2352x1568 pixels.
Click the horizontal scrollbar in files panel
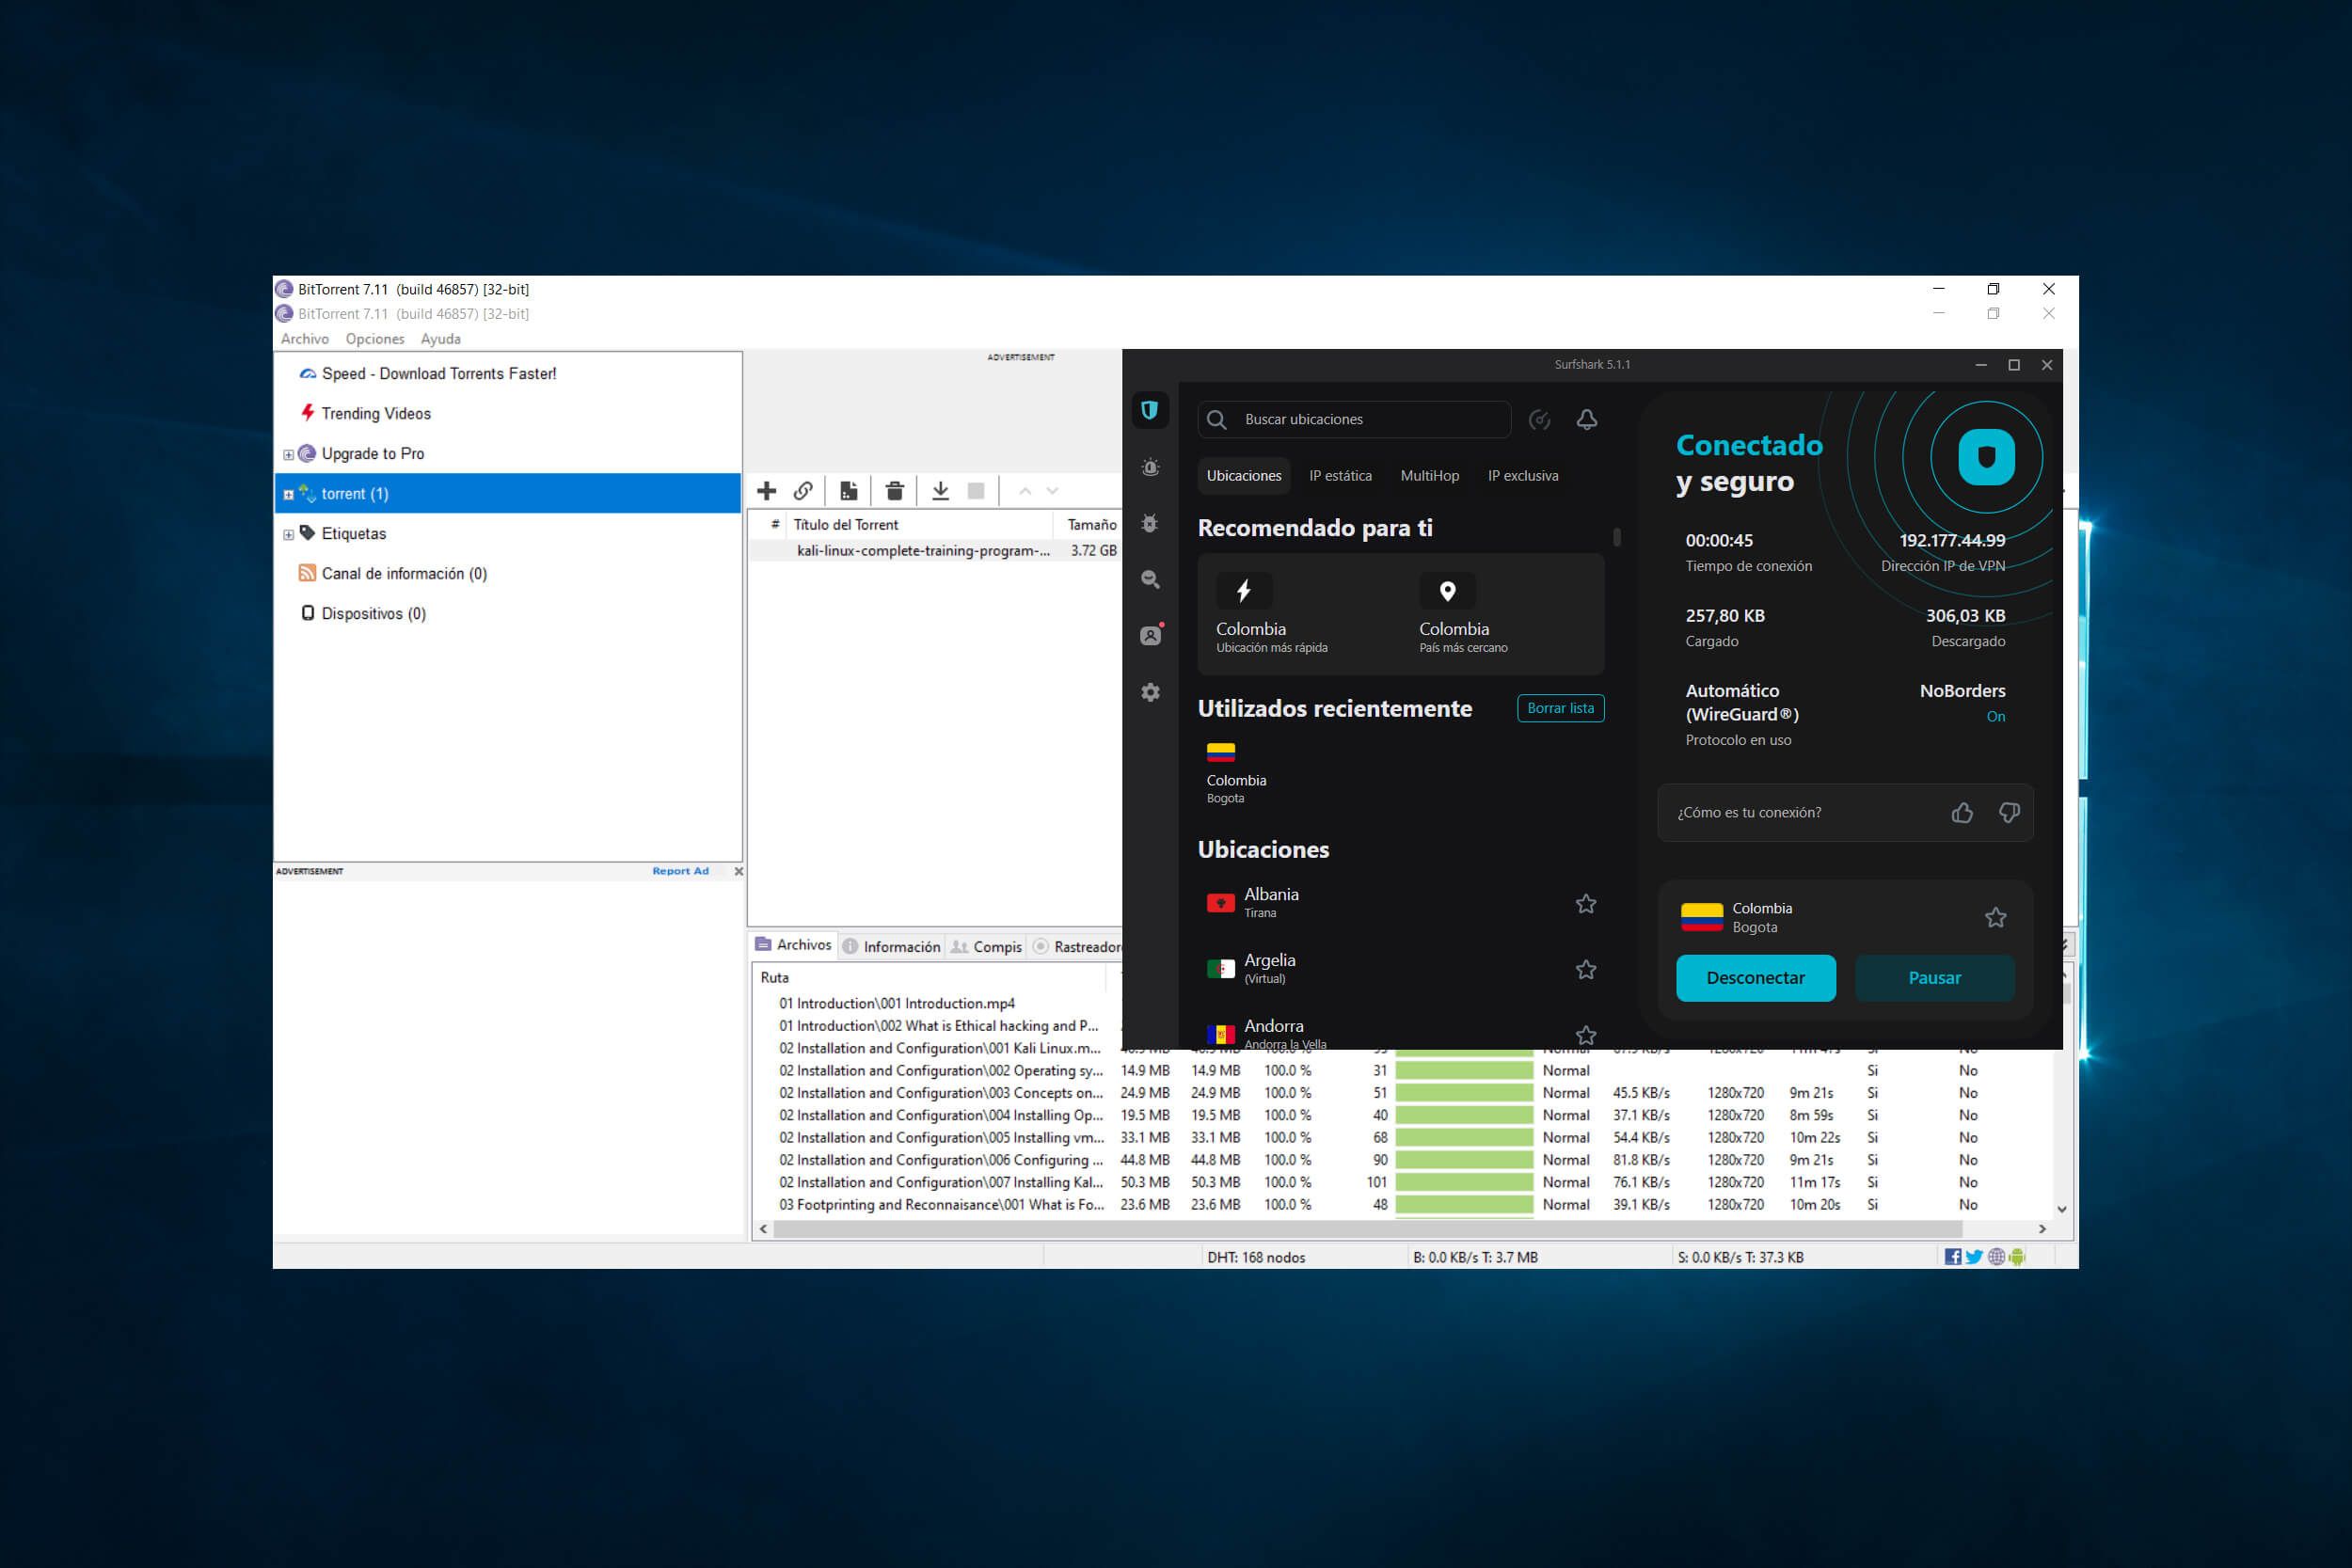pyautogui.click(x=1368, y=1229)
